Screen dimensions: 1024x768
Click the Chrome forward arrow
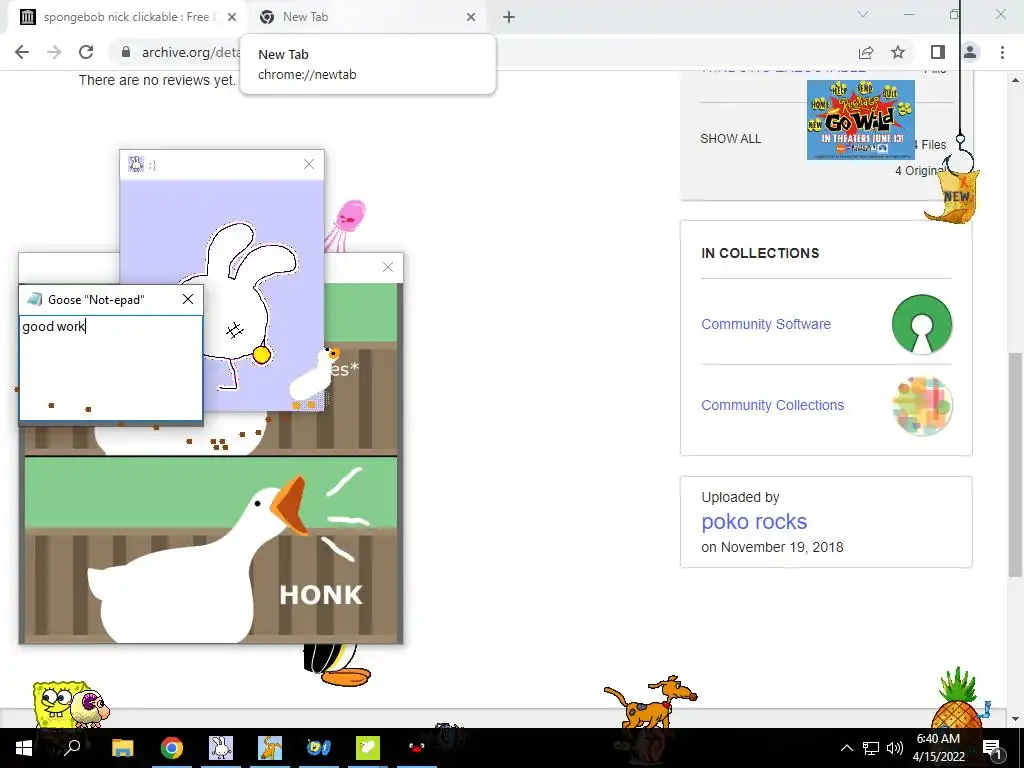click(54, 52)
